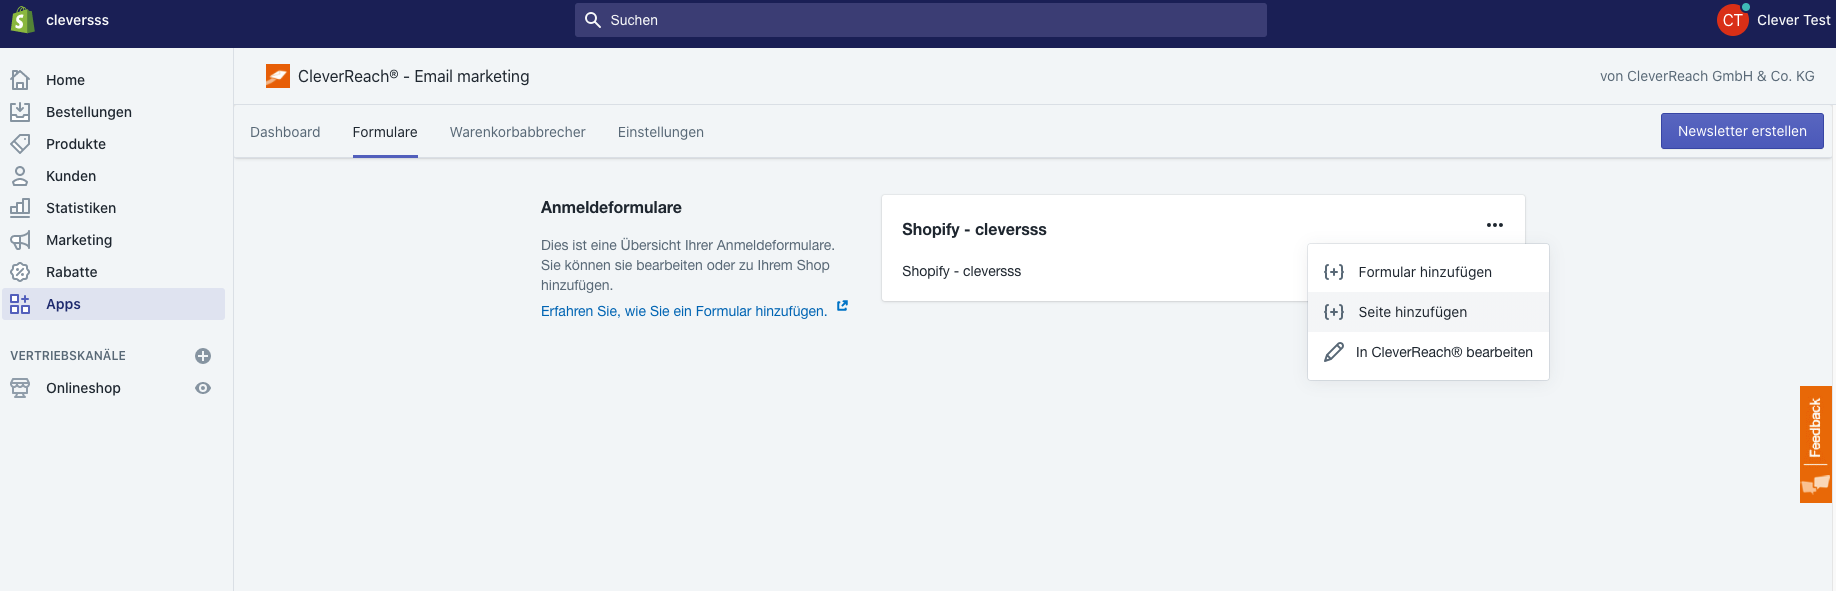Add a sales channel with plus icon
The image size is (1836, 591).
click(203, 356)
